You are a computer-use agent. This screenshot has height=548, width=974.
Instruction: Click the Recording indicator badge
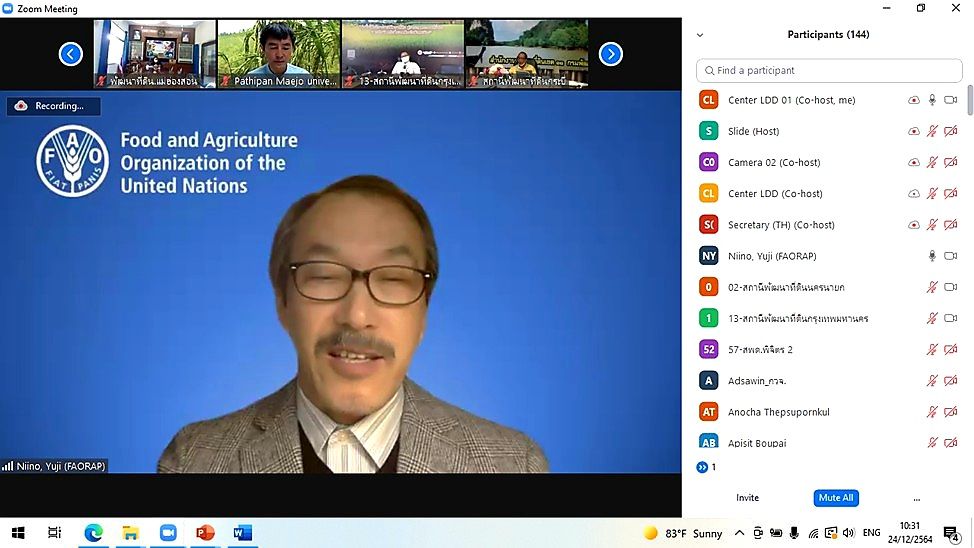click(x=53, y=106)
